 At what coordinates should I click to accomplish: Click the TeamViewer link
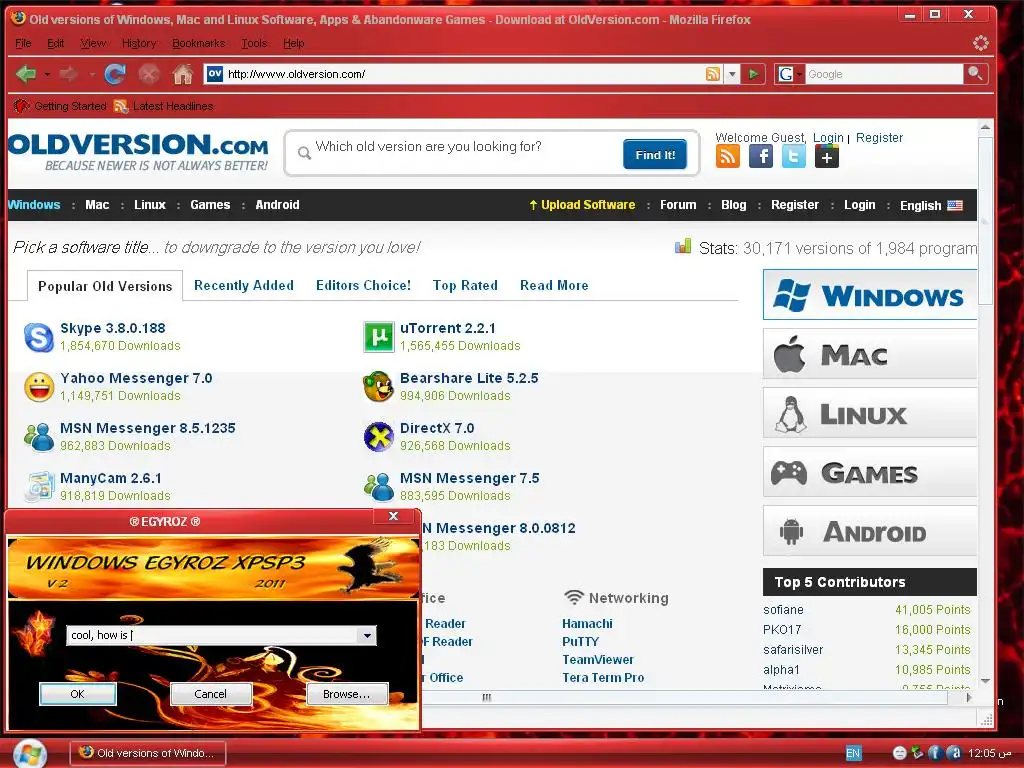pos(598,660)
